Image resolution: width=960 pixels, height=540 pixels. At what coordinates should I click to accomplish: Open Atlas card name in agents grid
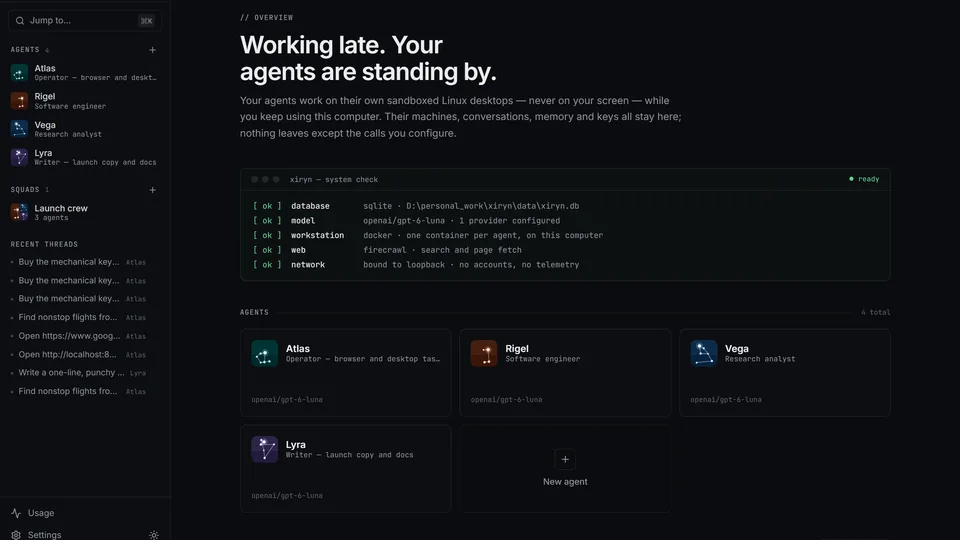coord(298,348)
